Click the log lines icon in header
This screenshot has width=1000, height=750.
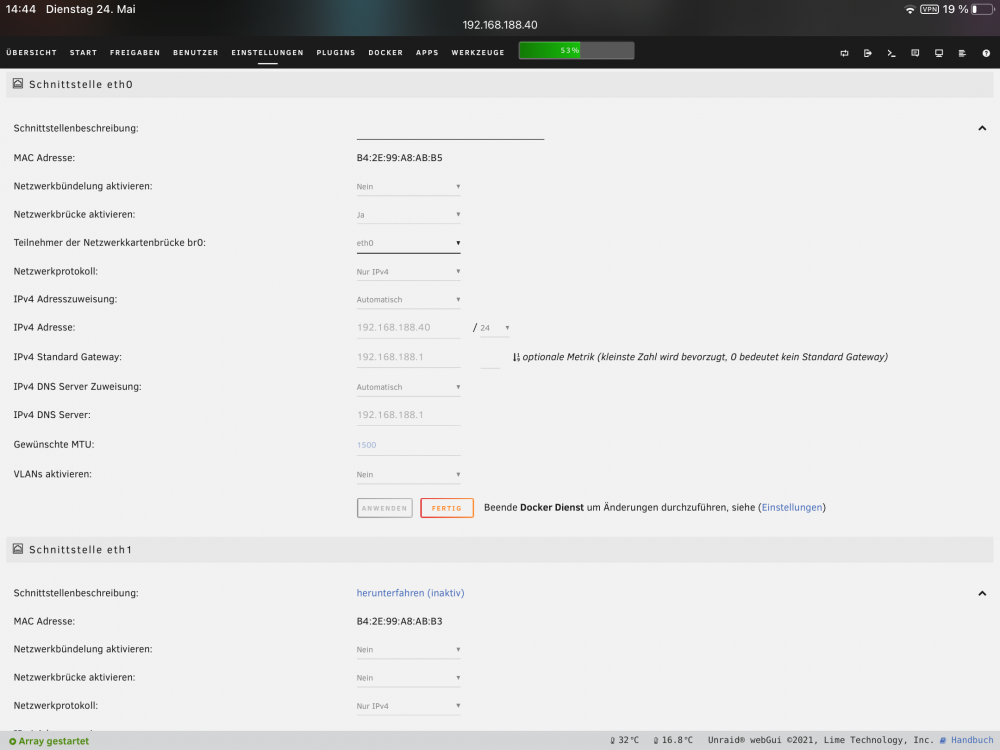tap(962, 53)
